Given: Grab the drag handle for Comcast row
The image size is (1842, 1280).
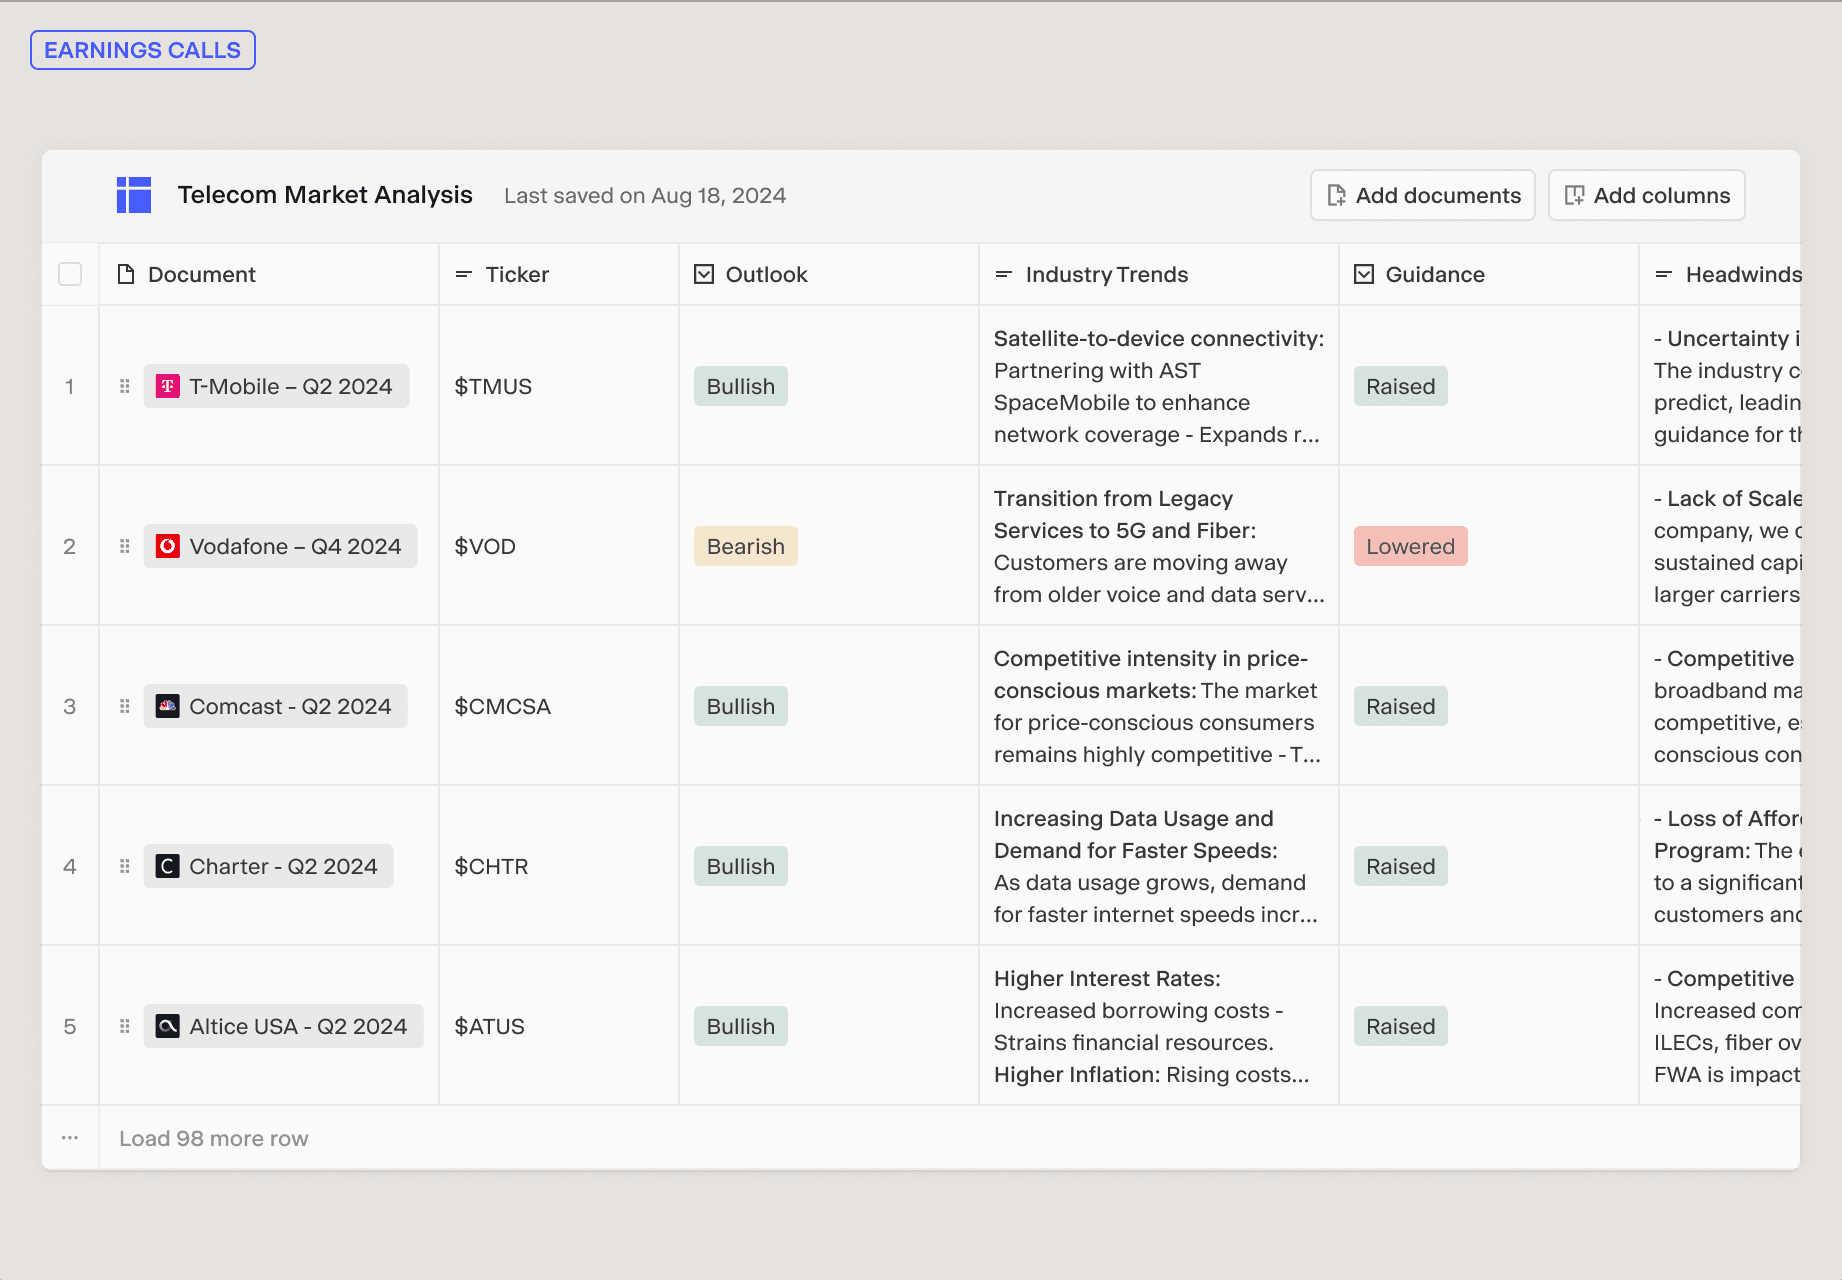Looking at the screenshot, I should pos(125,706).
